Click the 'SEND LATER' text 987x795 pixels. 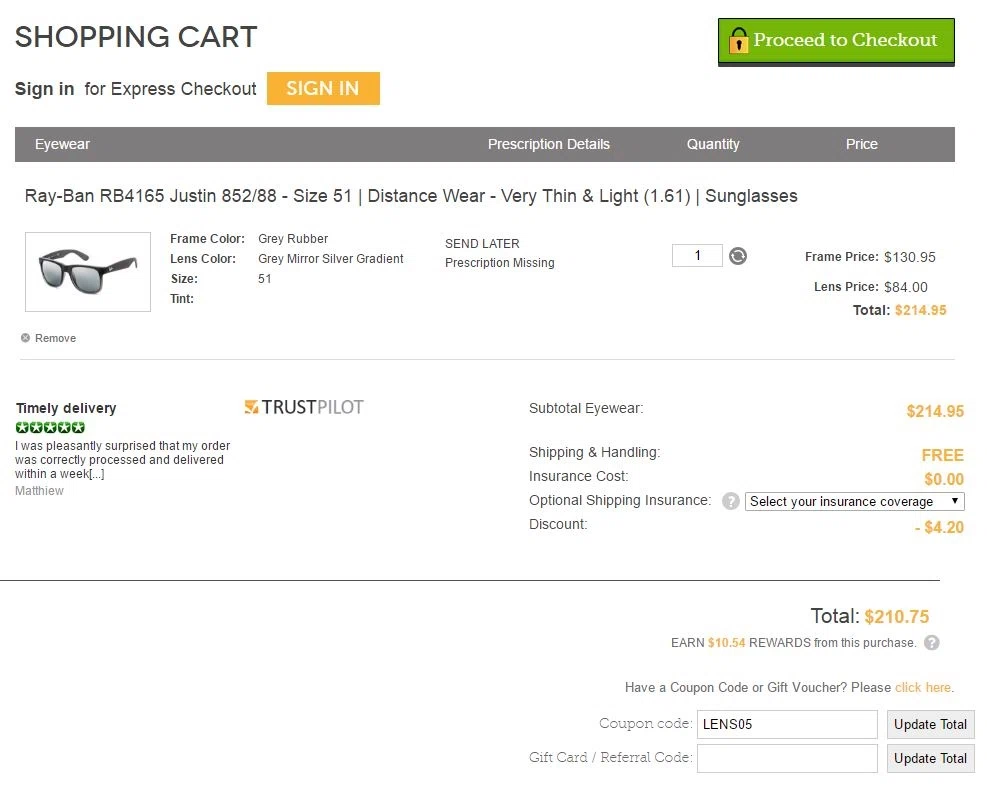point(482,244)
